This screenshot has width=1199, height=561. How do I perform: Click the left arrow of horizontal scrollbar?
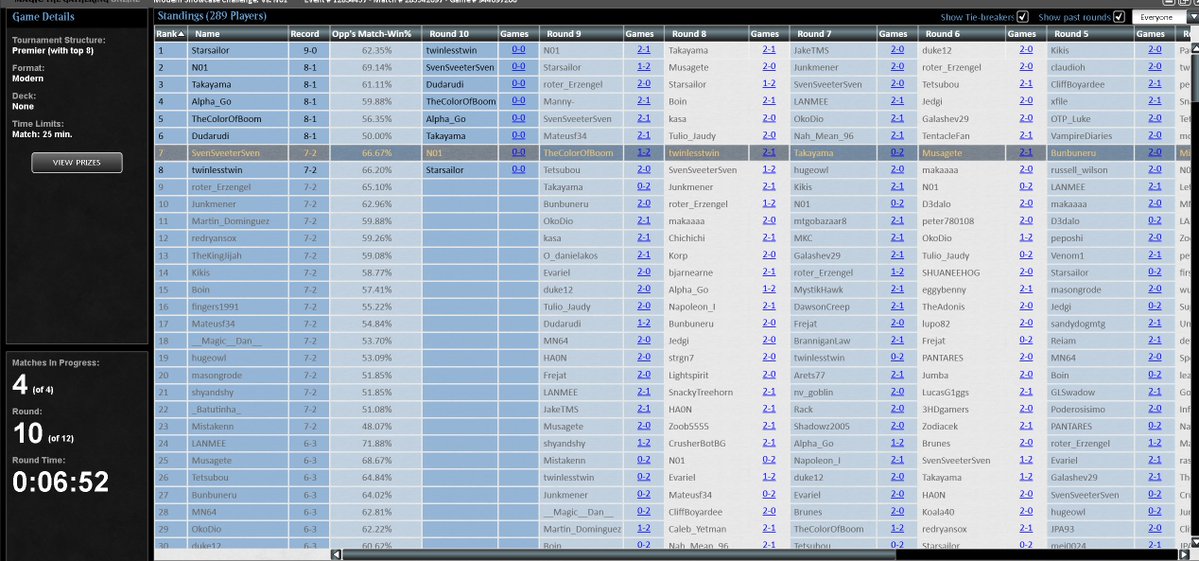coord(336,554)
